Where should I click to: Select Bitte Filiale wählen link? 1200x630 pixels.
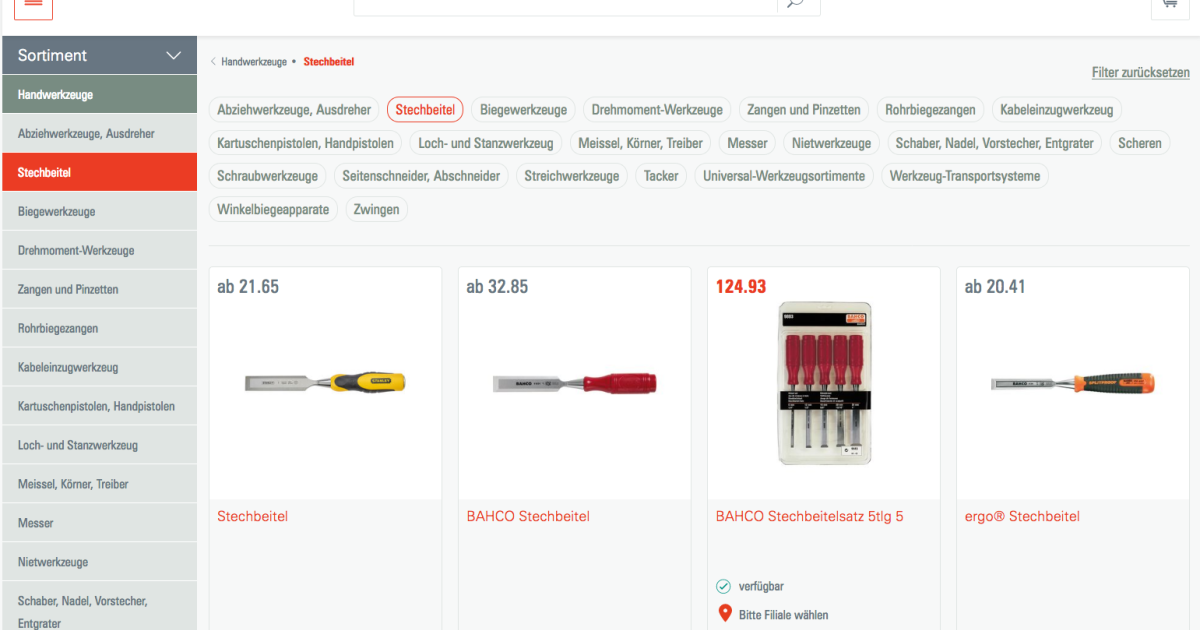pos(784,615)
